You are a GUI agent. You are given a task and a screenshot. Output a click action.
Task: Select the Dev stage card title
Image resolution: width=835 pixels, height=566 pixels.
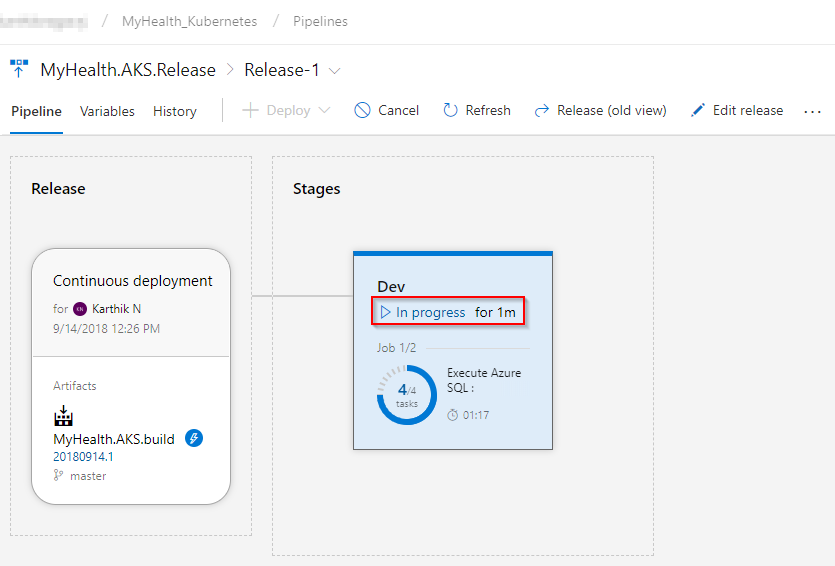391,286
